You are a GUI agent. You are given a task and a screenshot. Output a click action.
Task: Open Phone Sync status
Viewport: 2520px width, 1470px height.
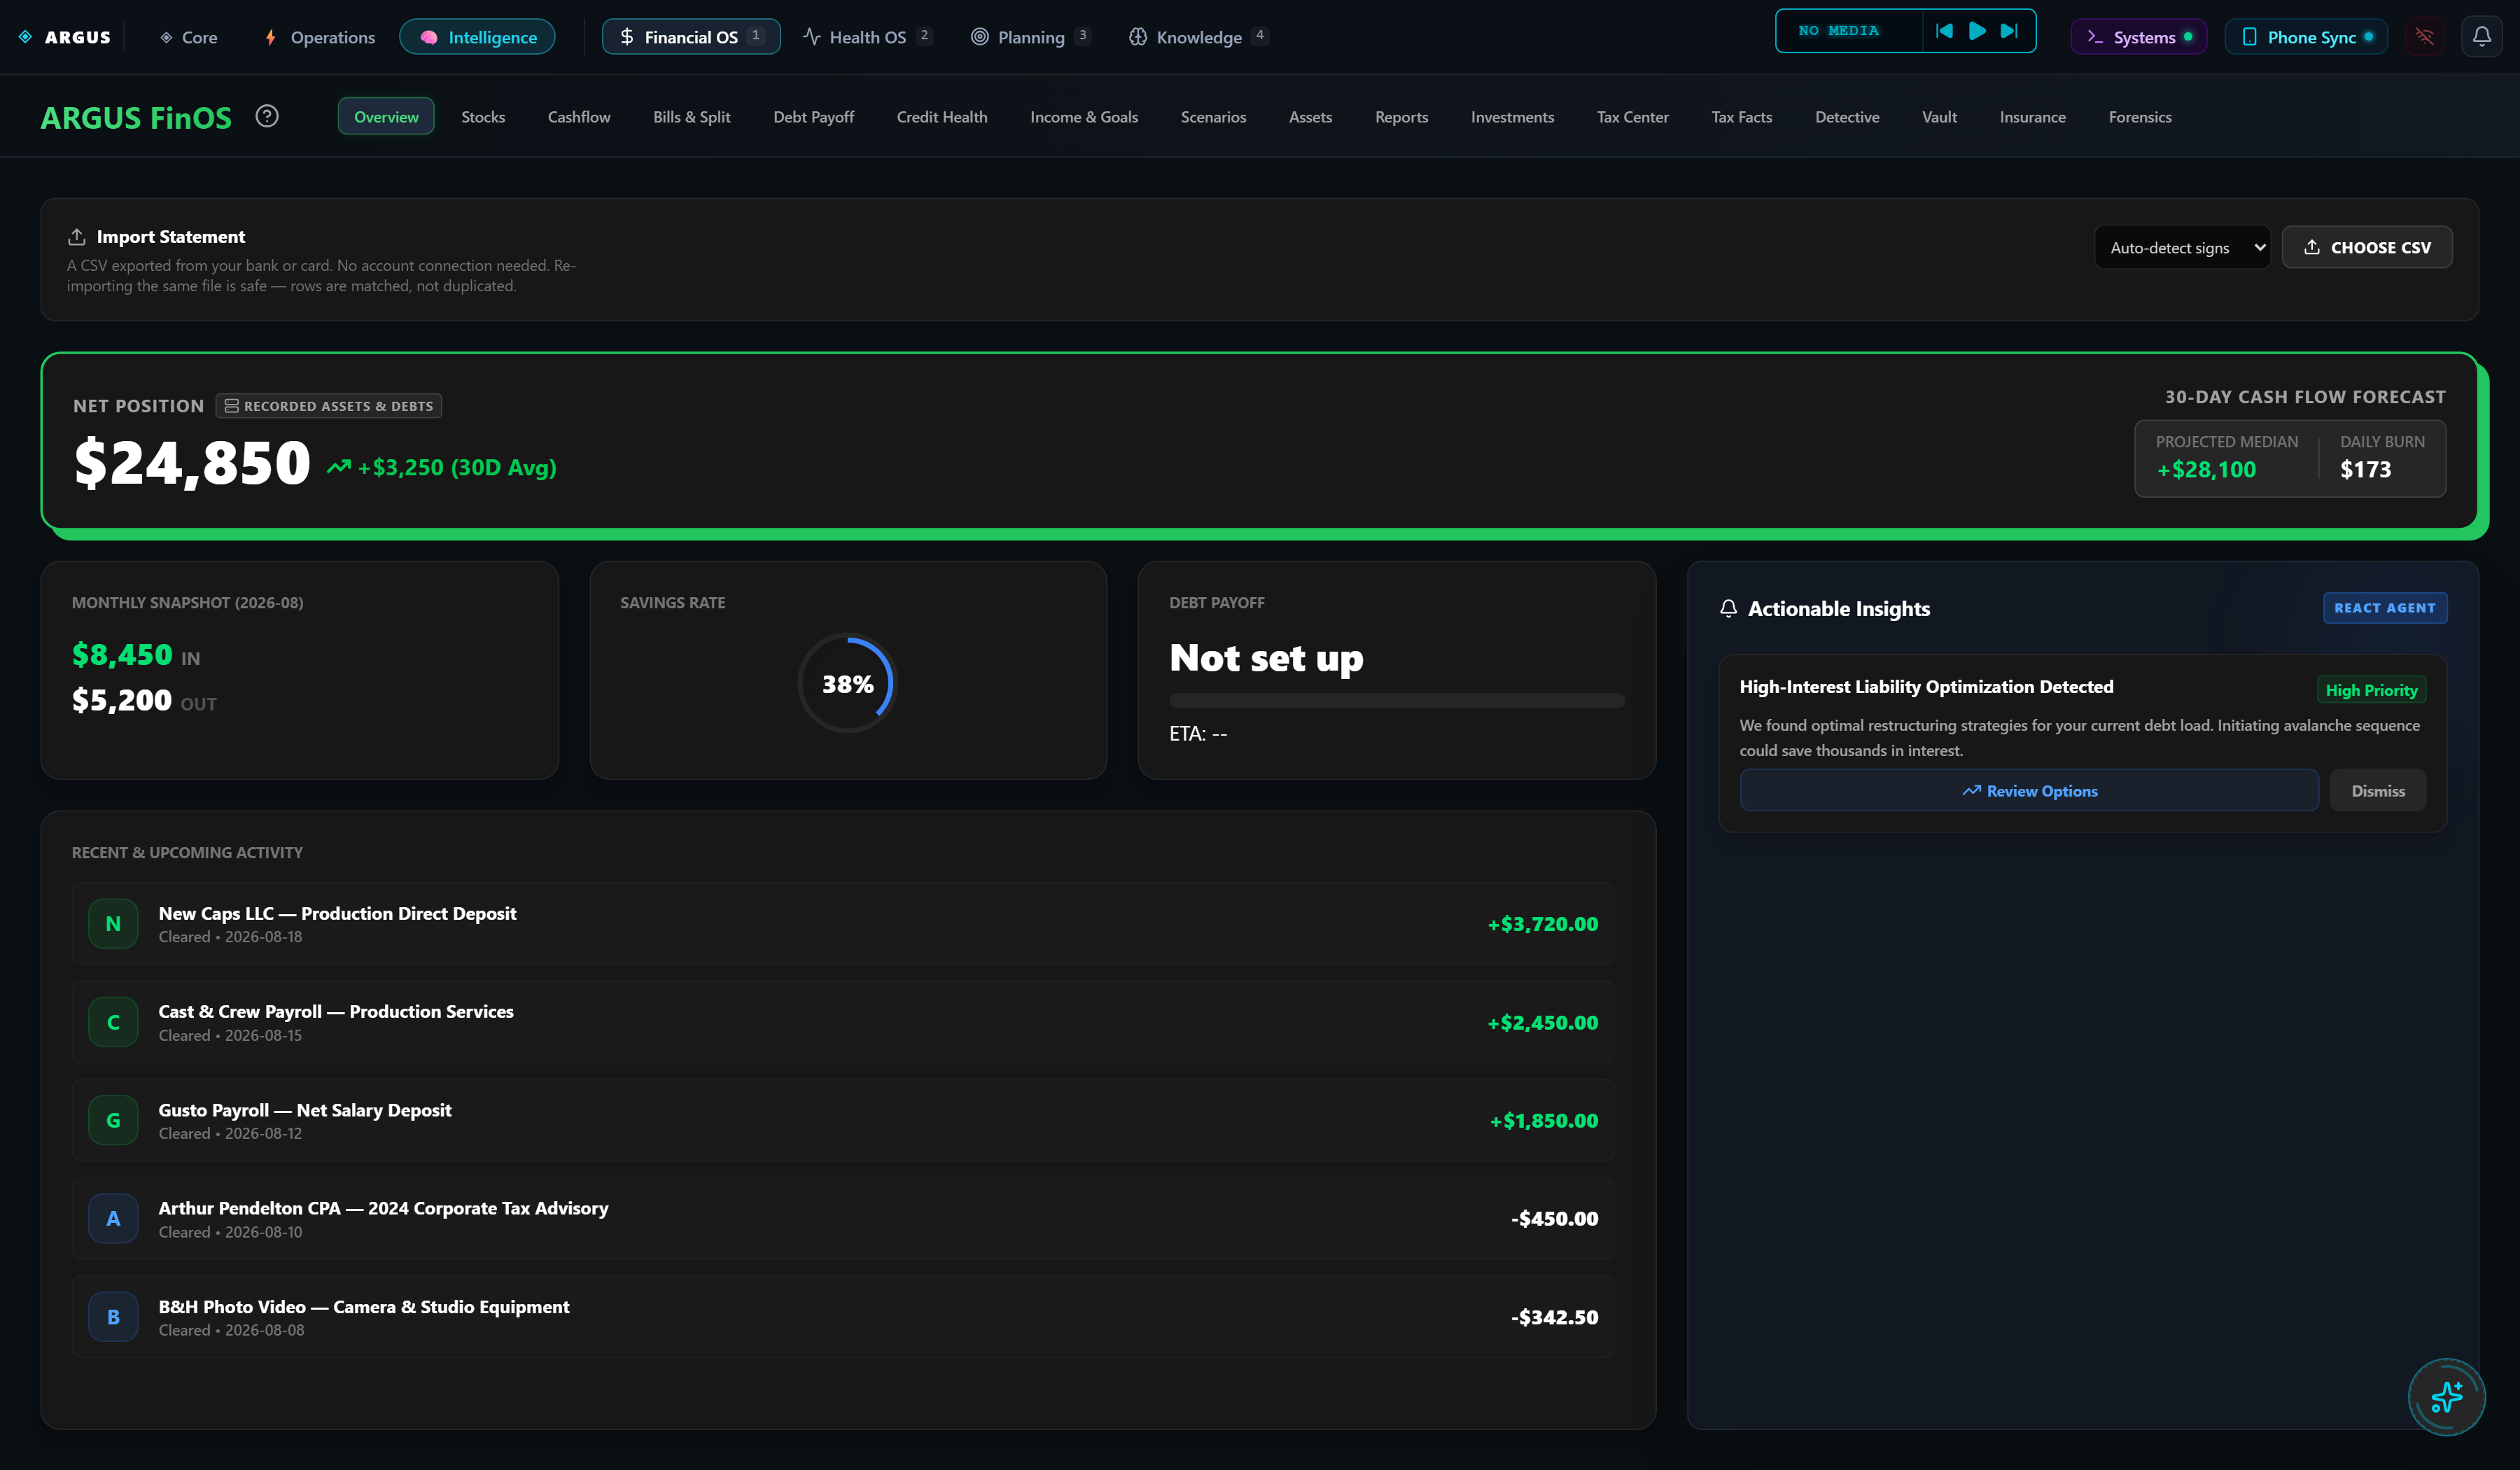(2306, 37)
